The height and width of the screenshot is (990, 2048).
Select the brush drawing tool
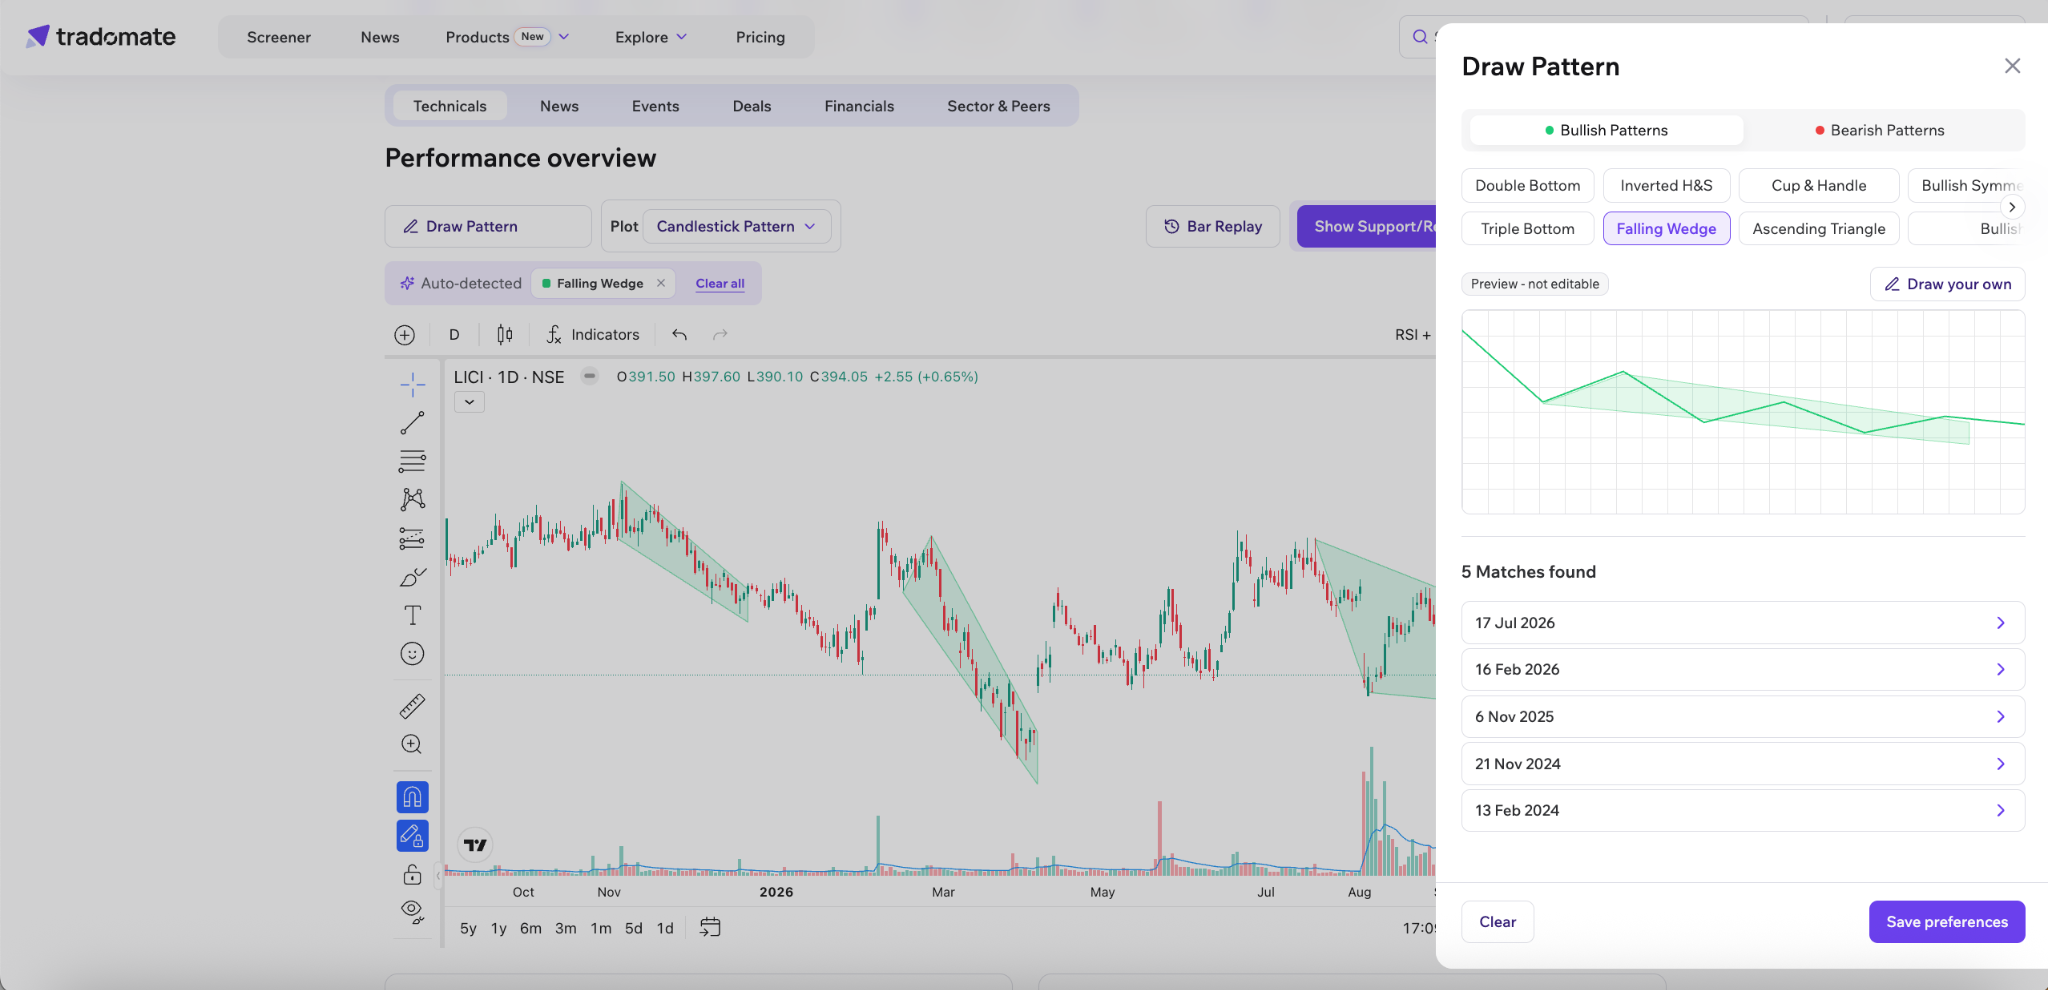(x=412, y=577)
